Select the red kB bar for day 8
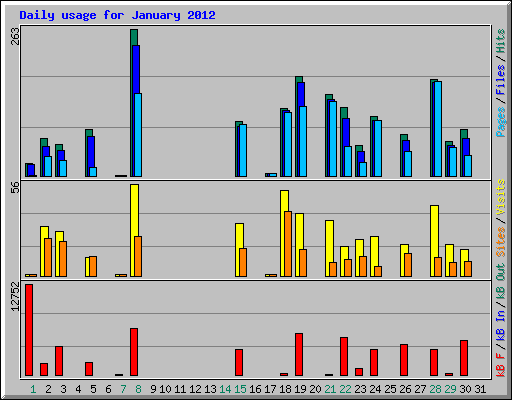 tap(134, 352)
